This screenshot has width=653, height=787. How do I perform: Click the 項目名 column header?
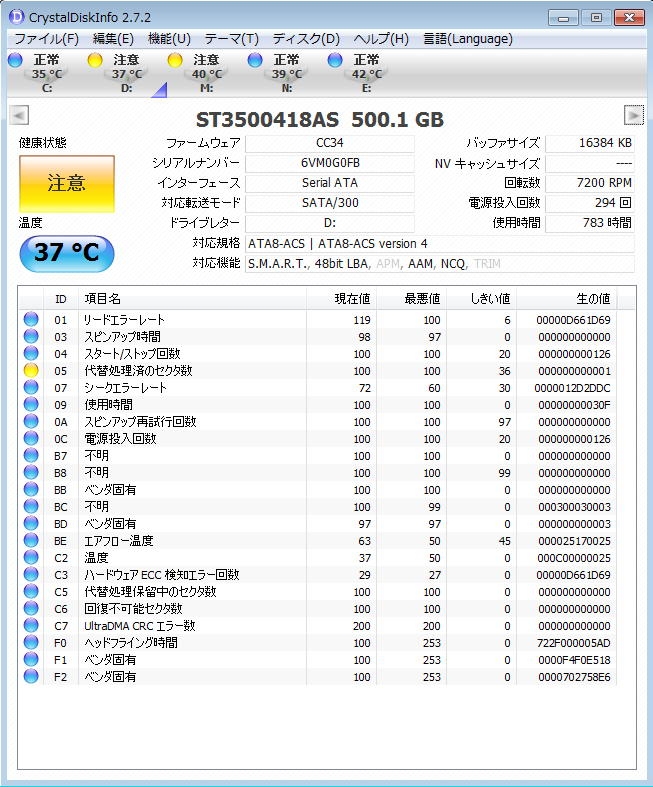pos(192,299)
